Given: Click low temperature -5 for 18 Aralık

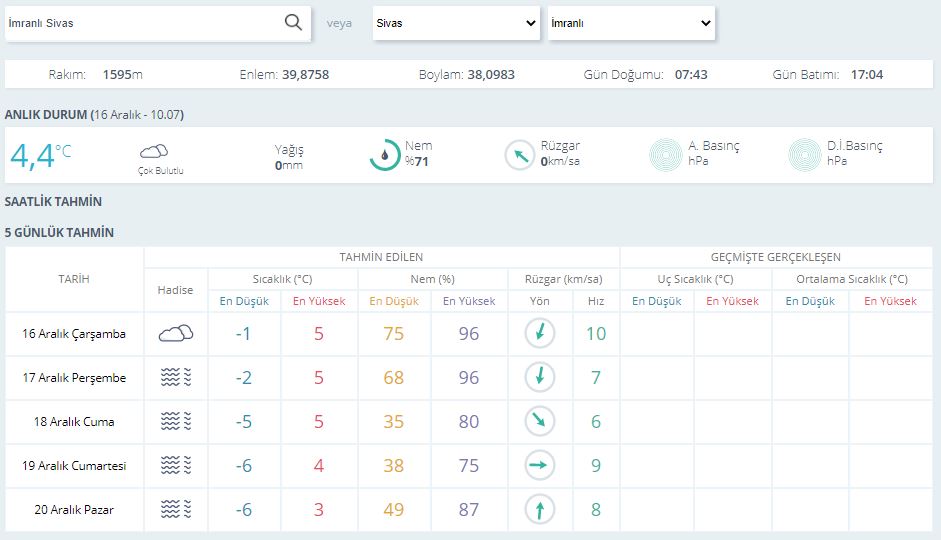Looking at the screenshot, I should 243,421.
